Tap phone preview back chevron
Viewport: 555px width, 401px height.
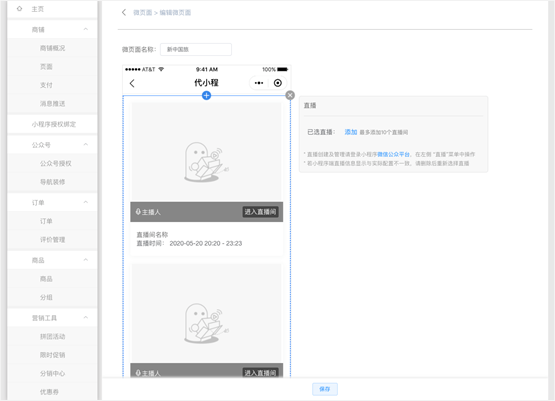pos(132,84)
